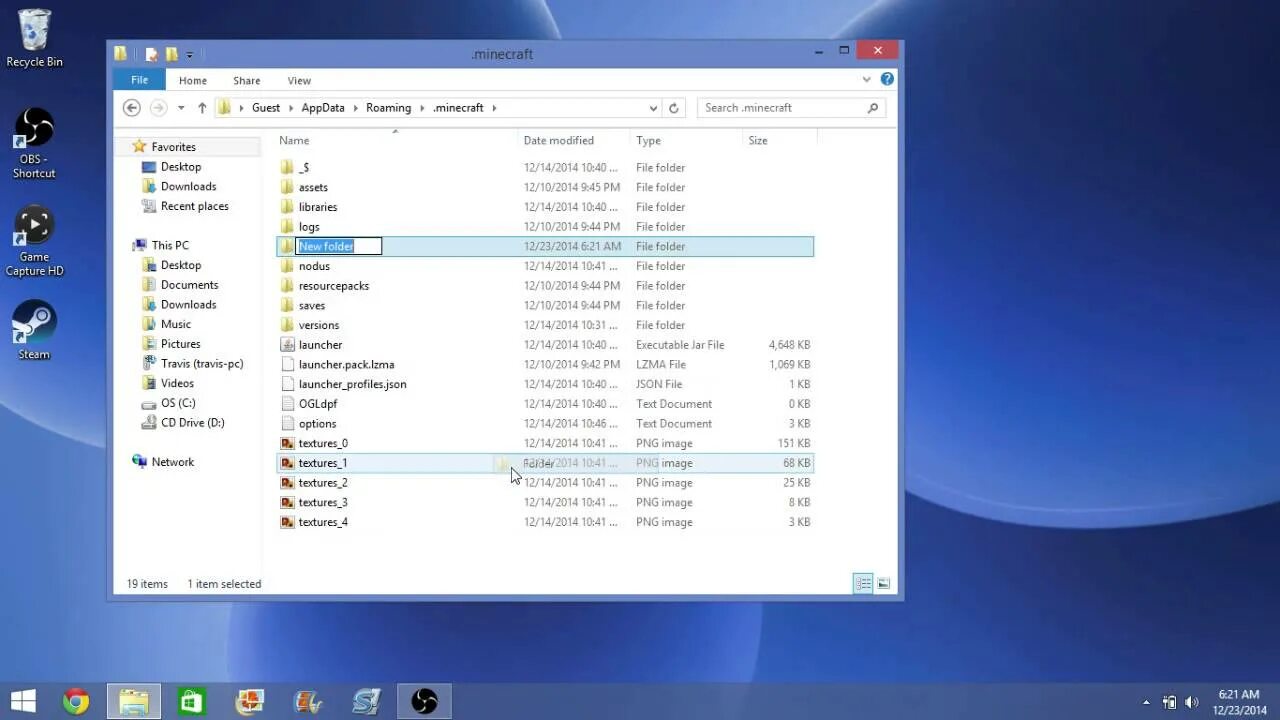Open the File ribbon tab
The width and height of the screenshot is (1280, 720).
point(139,80)
